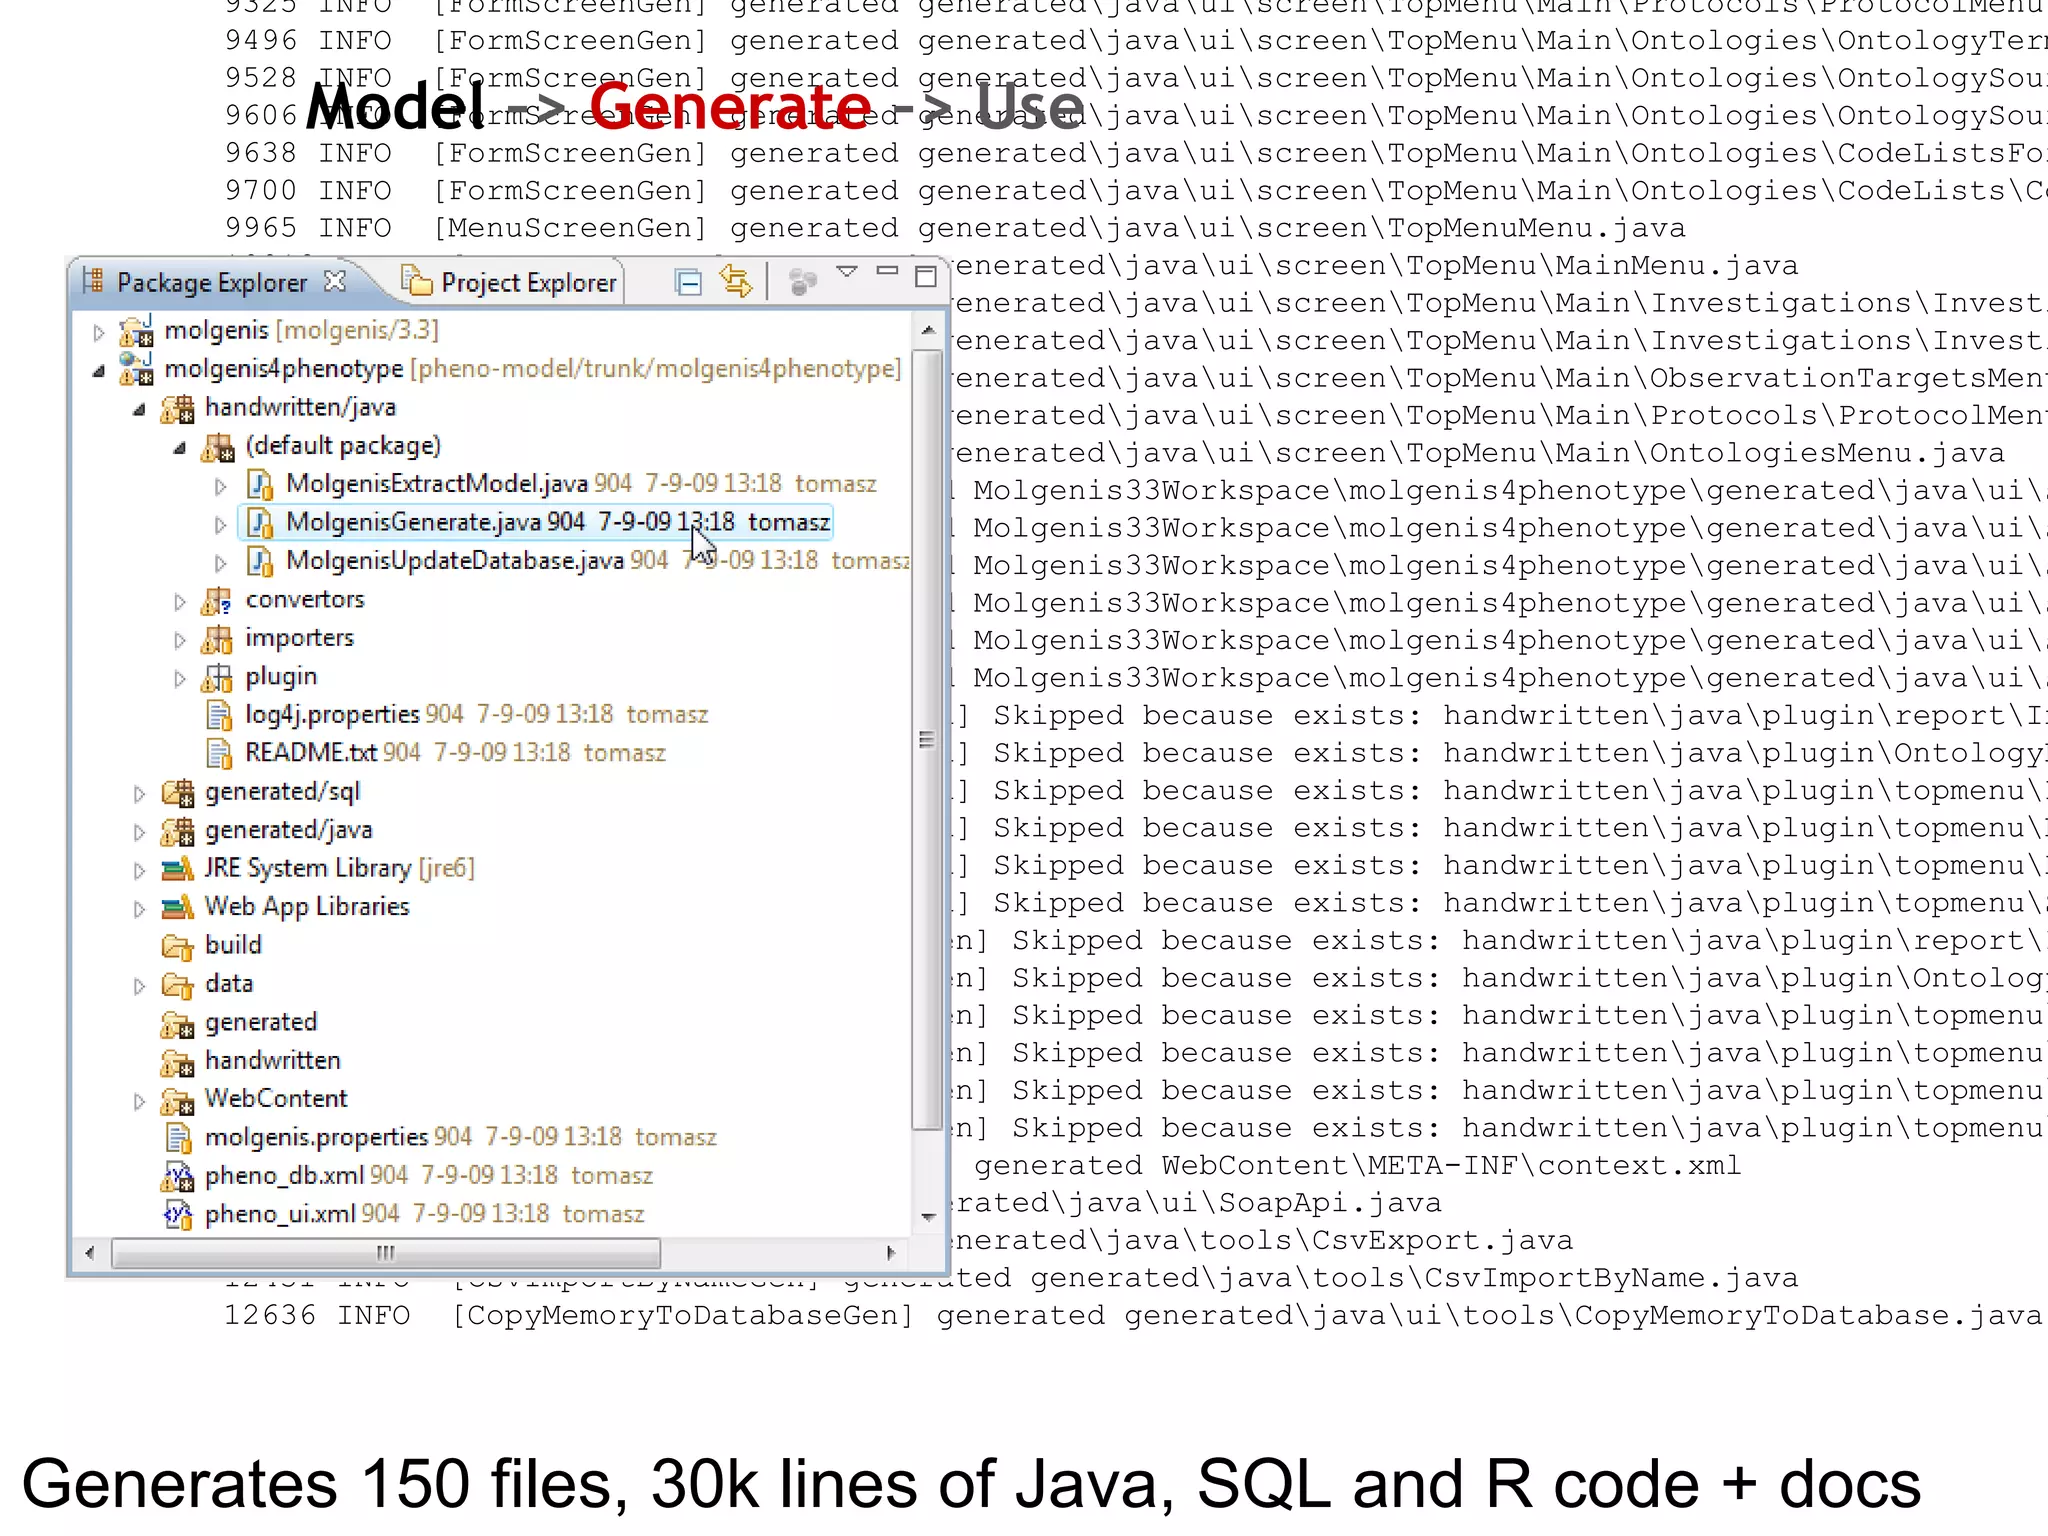The height and width of the screenshot is (1536, 2048).
Task: Open the Package Explorer view menu arrow
Action: 846,271
